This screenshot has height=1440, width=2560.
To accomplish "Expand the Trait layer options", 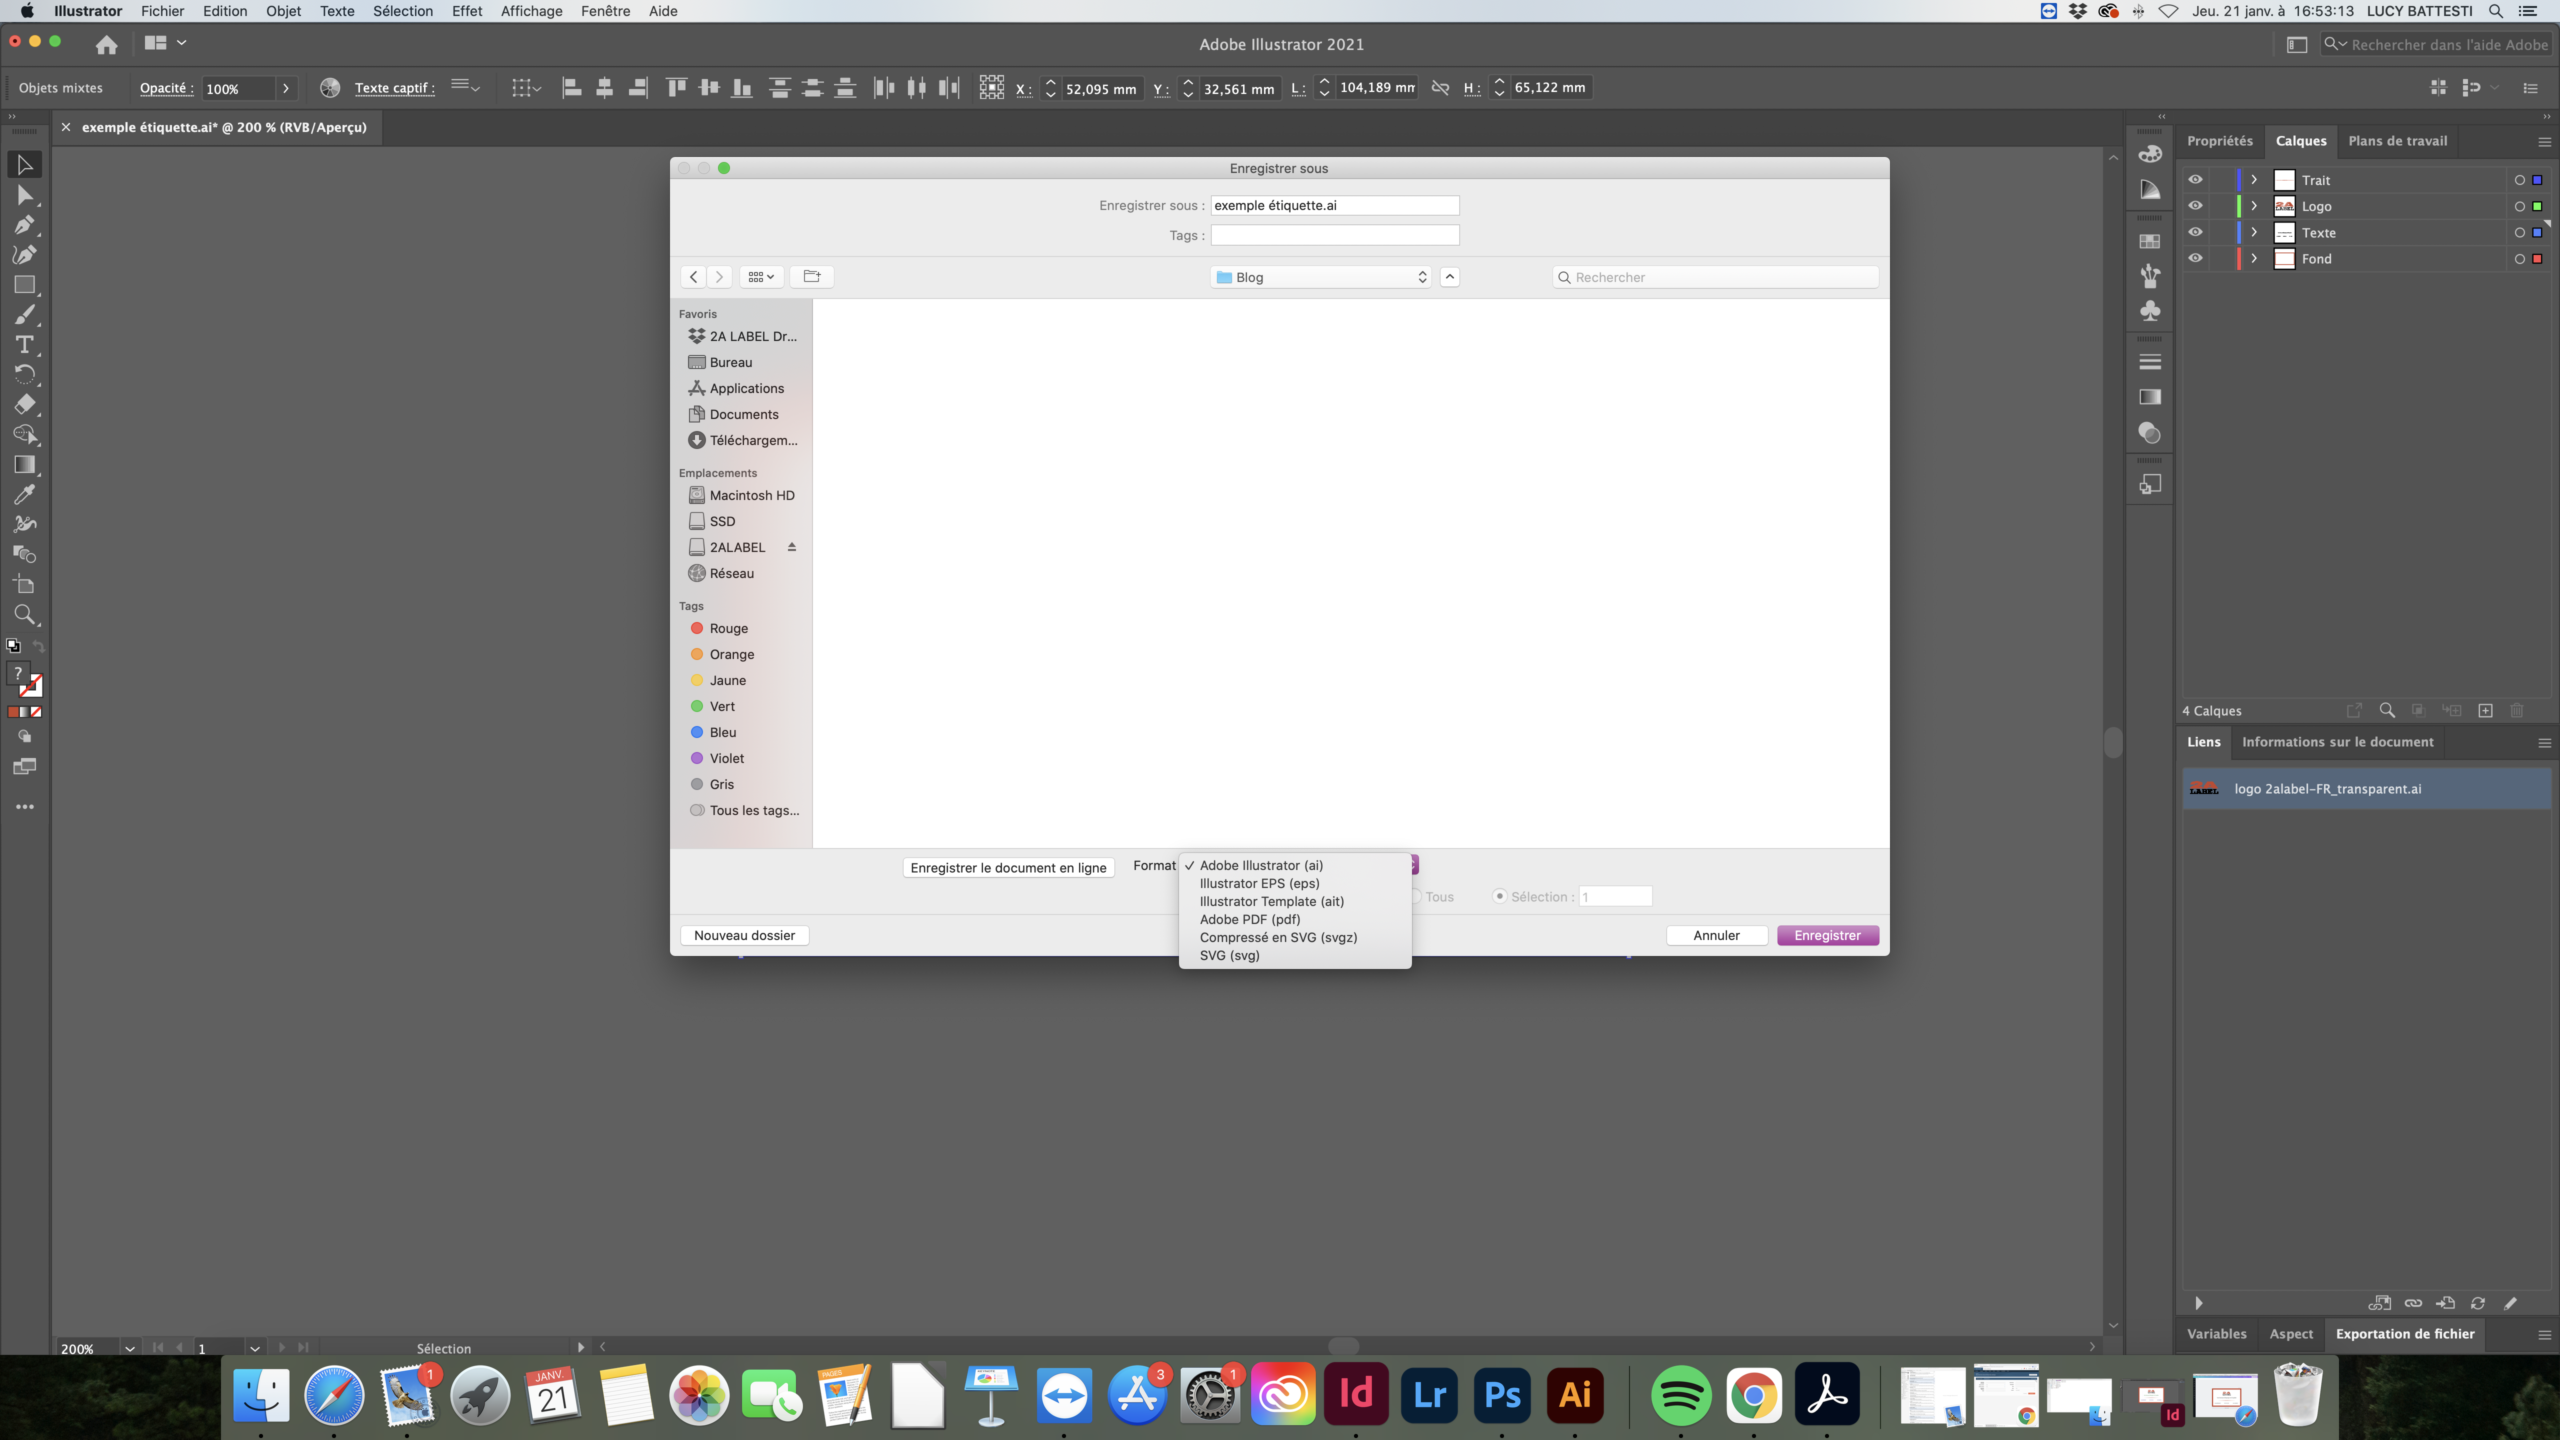I will (2254, 179).
